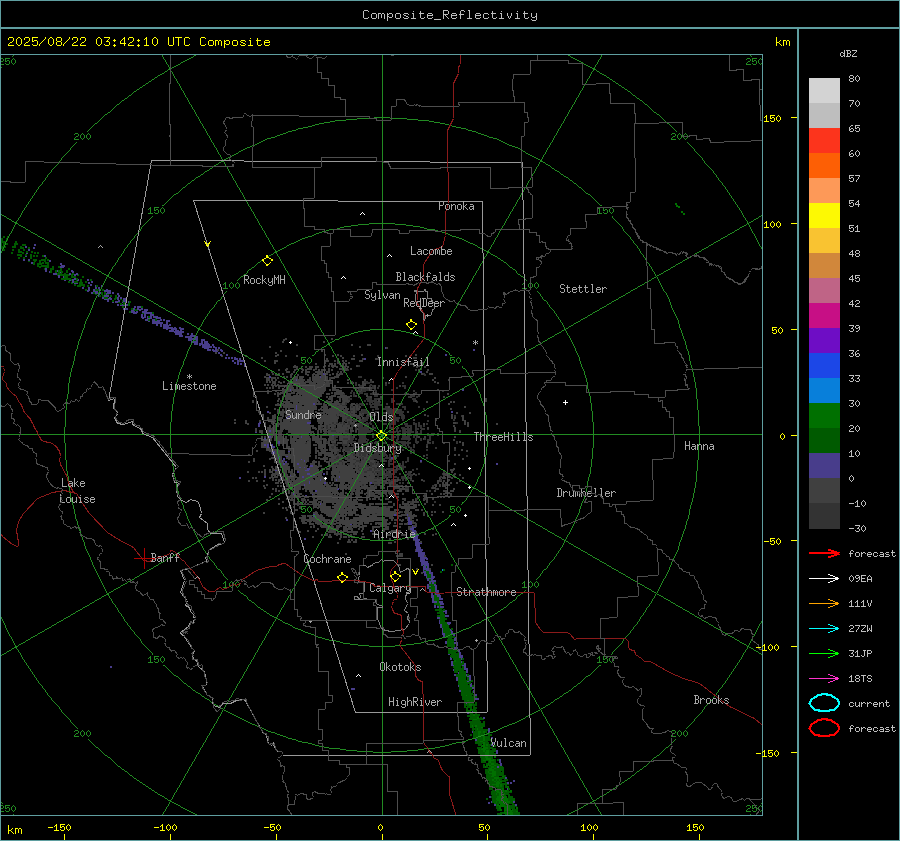
Task: Click the 80 value on dBZ scale
Action: 854,79
